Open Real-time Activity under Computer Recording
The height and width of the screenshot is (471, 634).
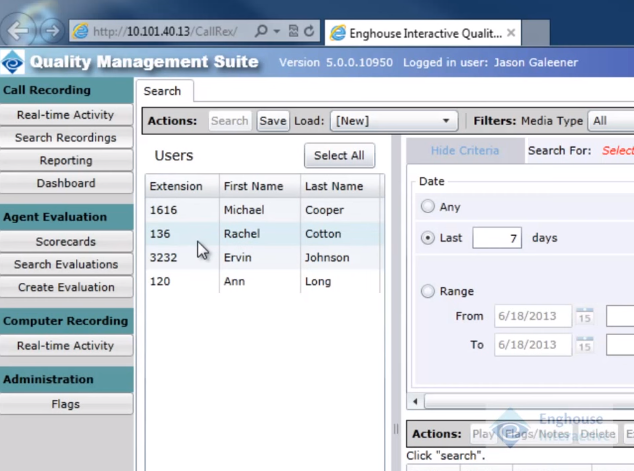click(66, 346)
